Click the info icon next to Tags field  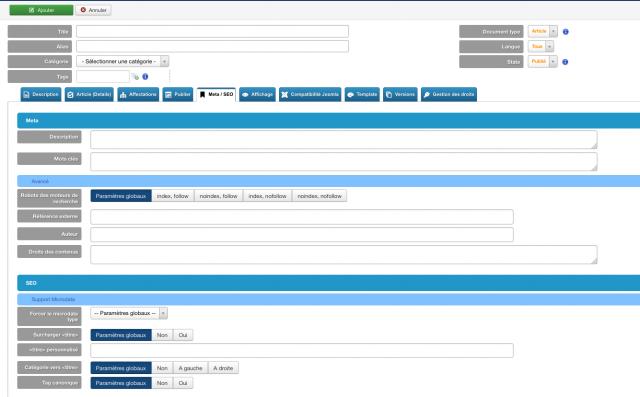pos(145,77)
